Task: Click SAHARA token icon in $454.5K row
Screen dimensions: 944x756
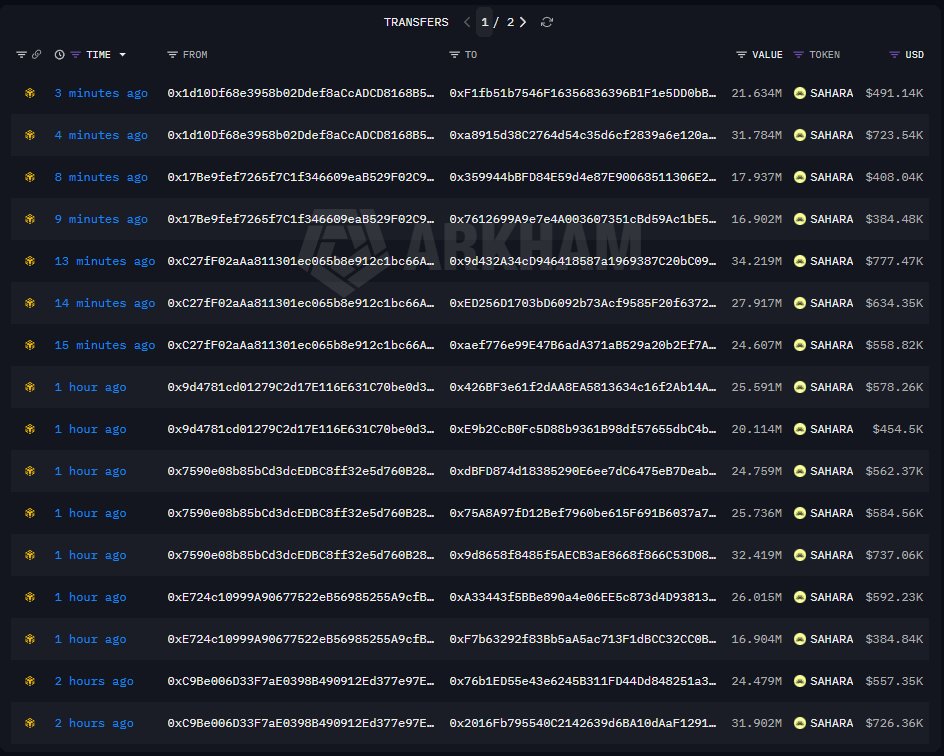Action: point(800,429)
